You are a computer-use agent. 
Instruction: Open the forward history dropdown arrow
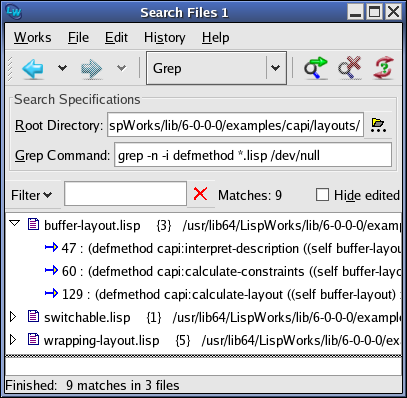click(121, 68)
